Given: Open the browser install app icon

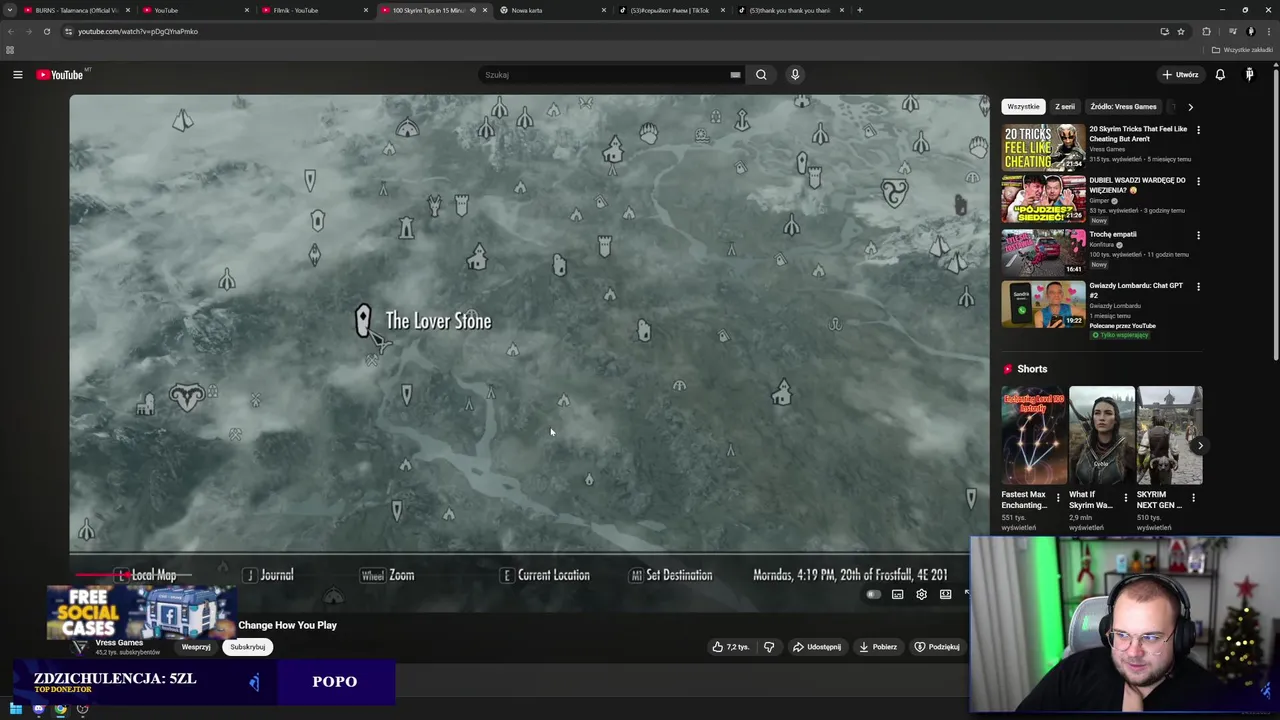Looking at the screenshot, I should (x=1164, y=31).
